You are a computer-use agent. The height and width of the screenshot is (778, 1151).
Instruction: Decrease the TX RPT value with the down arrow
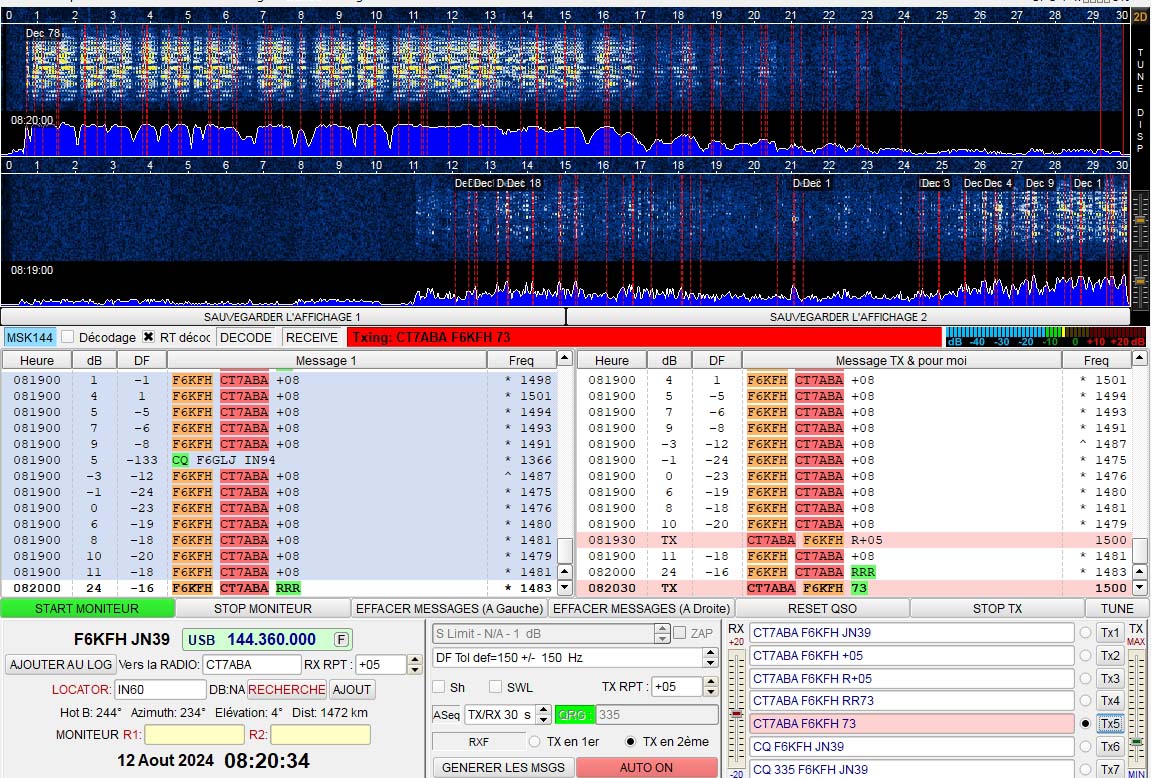pos(710,692)
